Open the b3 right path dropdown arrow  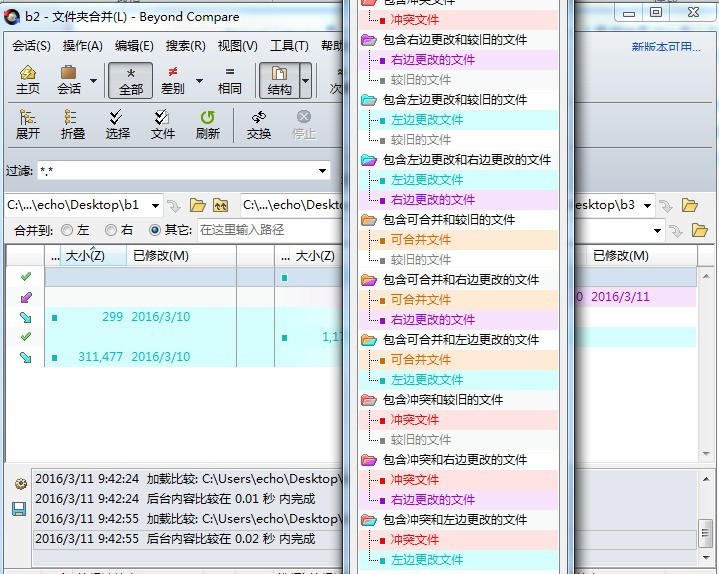[647, 205]
